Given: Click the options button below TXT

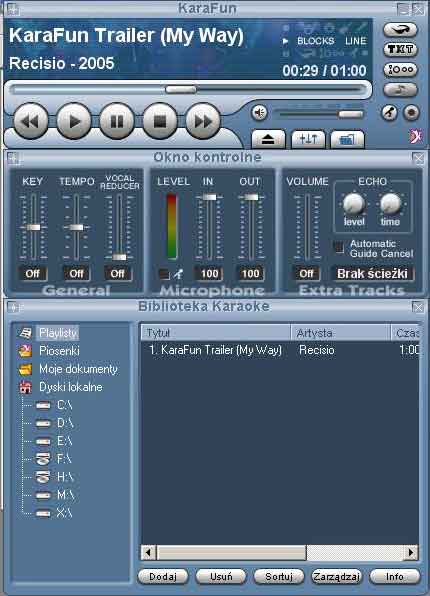Looking at the screenshot, I should point(400,70).
